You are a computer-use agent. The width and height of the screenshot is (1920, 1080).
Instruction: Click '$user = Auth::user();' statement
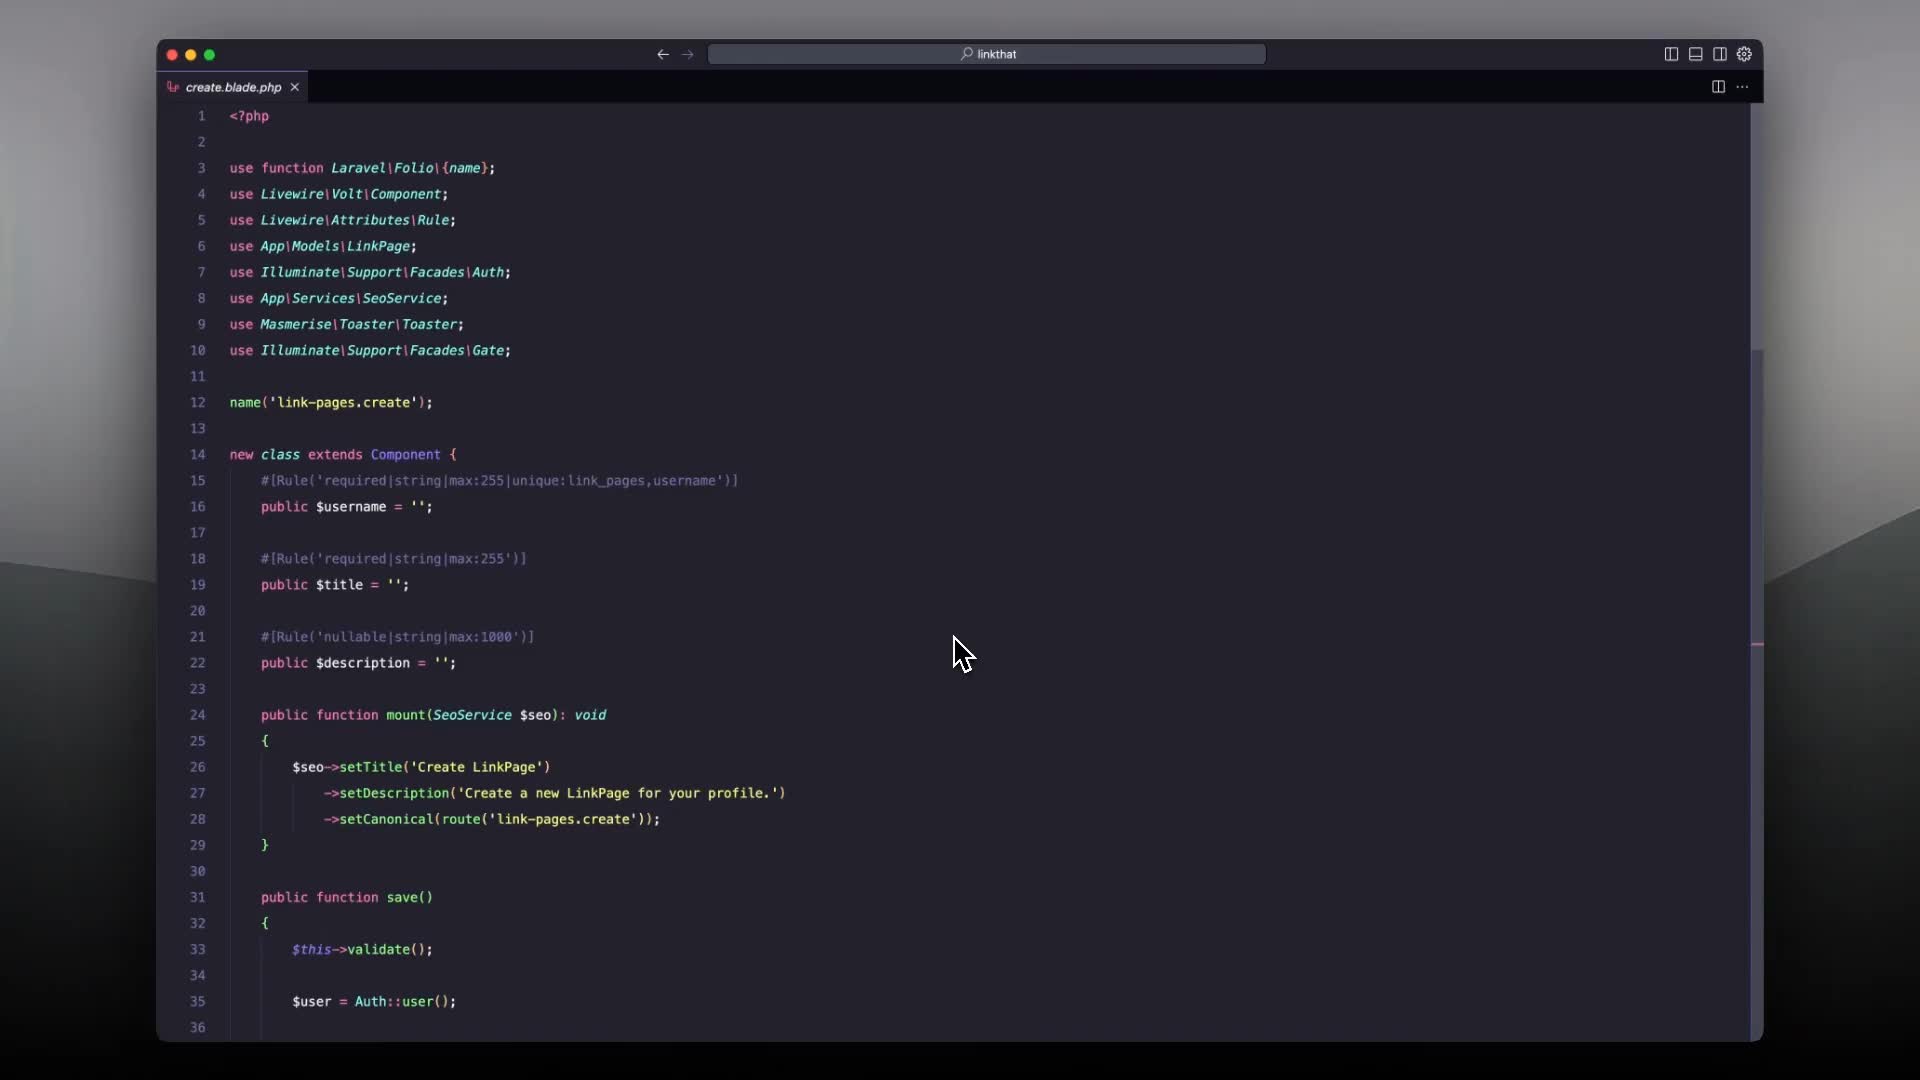(374, 1001)
